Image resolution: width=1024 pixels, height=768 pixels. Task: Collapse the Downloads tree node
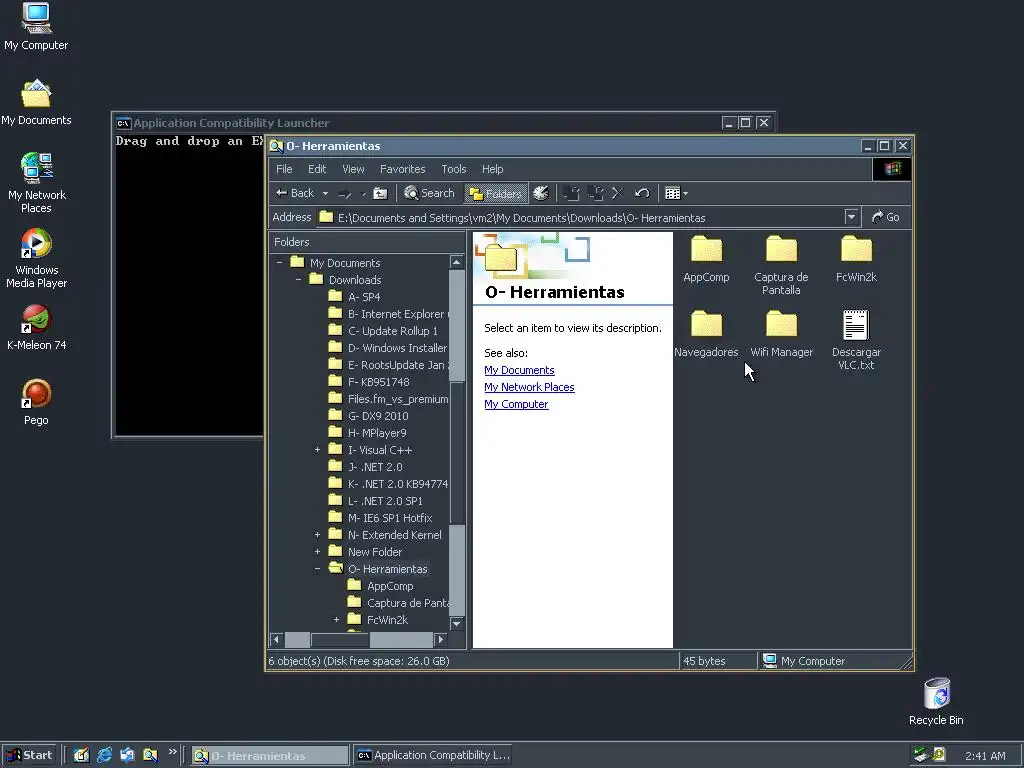pyautogui.click(x=298, y=280)
